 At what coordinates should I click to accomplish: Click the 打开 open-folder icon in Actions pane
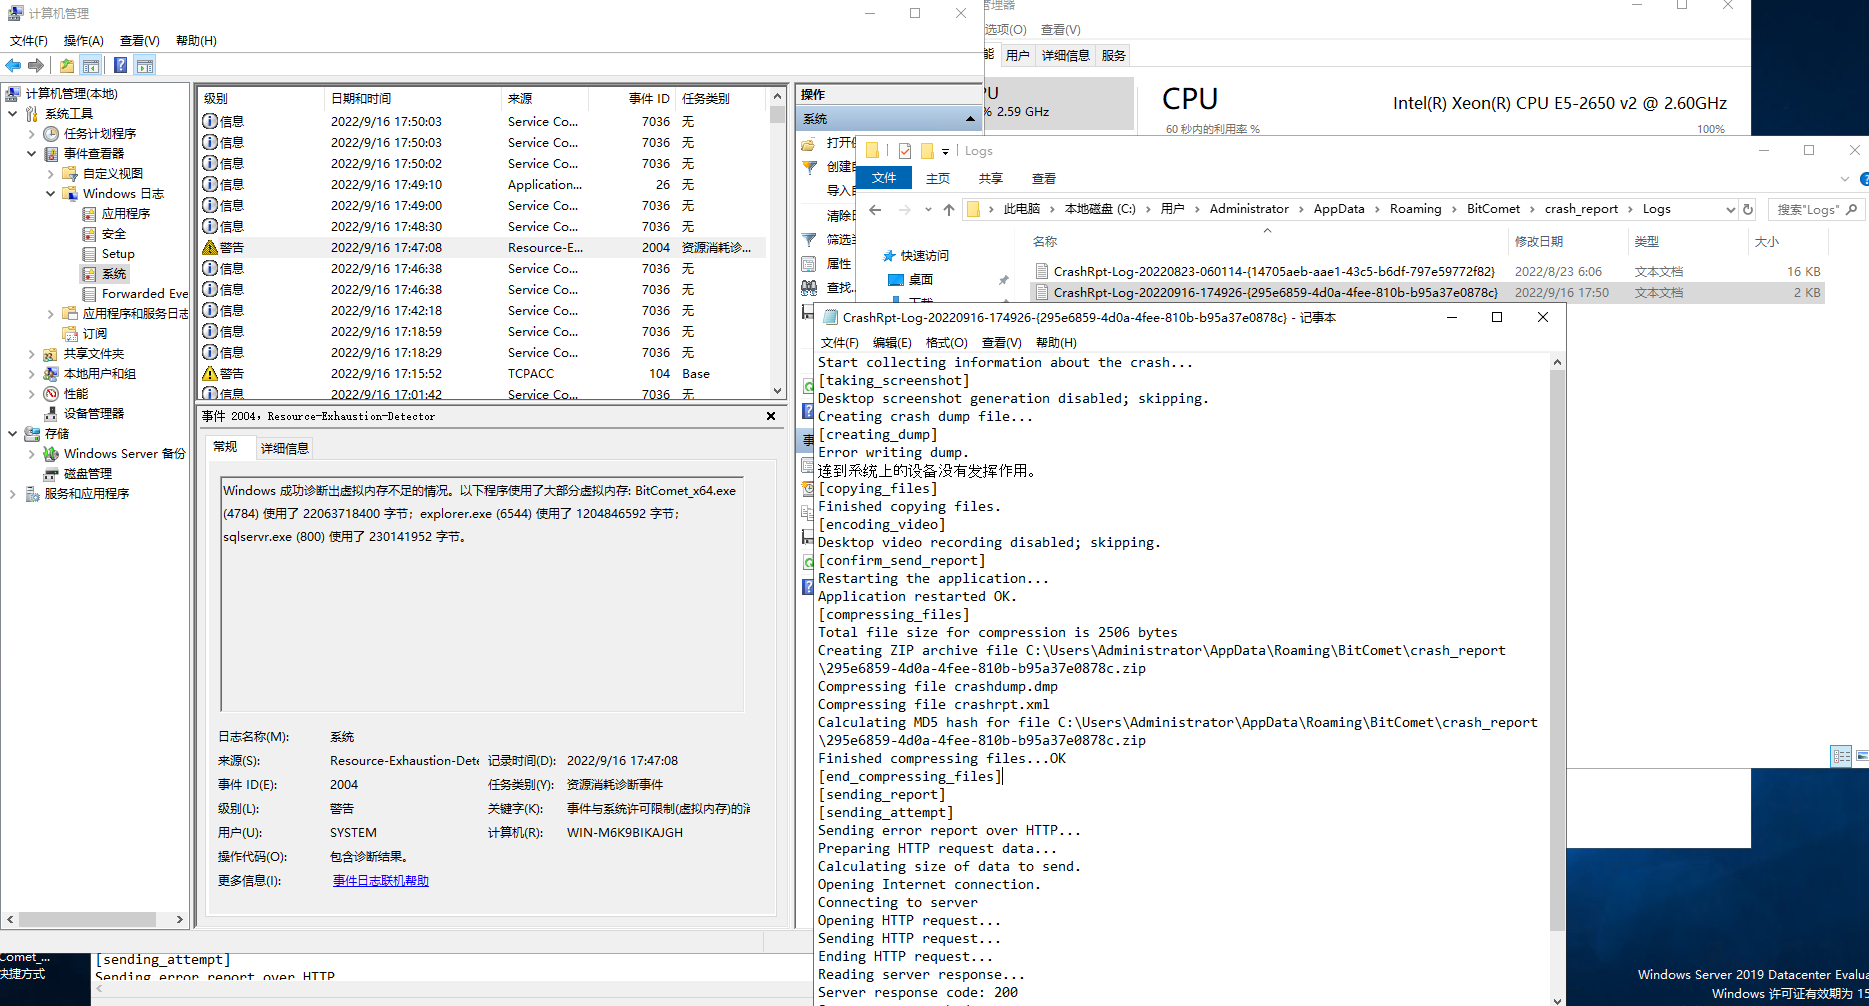[809, 143]
